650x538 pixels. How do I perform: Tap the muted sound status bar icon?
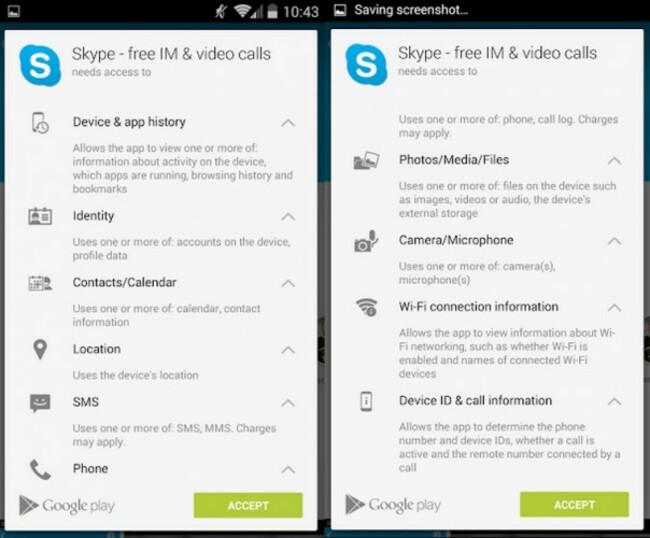click(221, 11)
